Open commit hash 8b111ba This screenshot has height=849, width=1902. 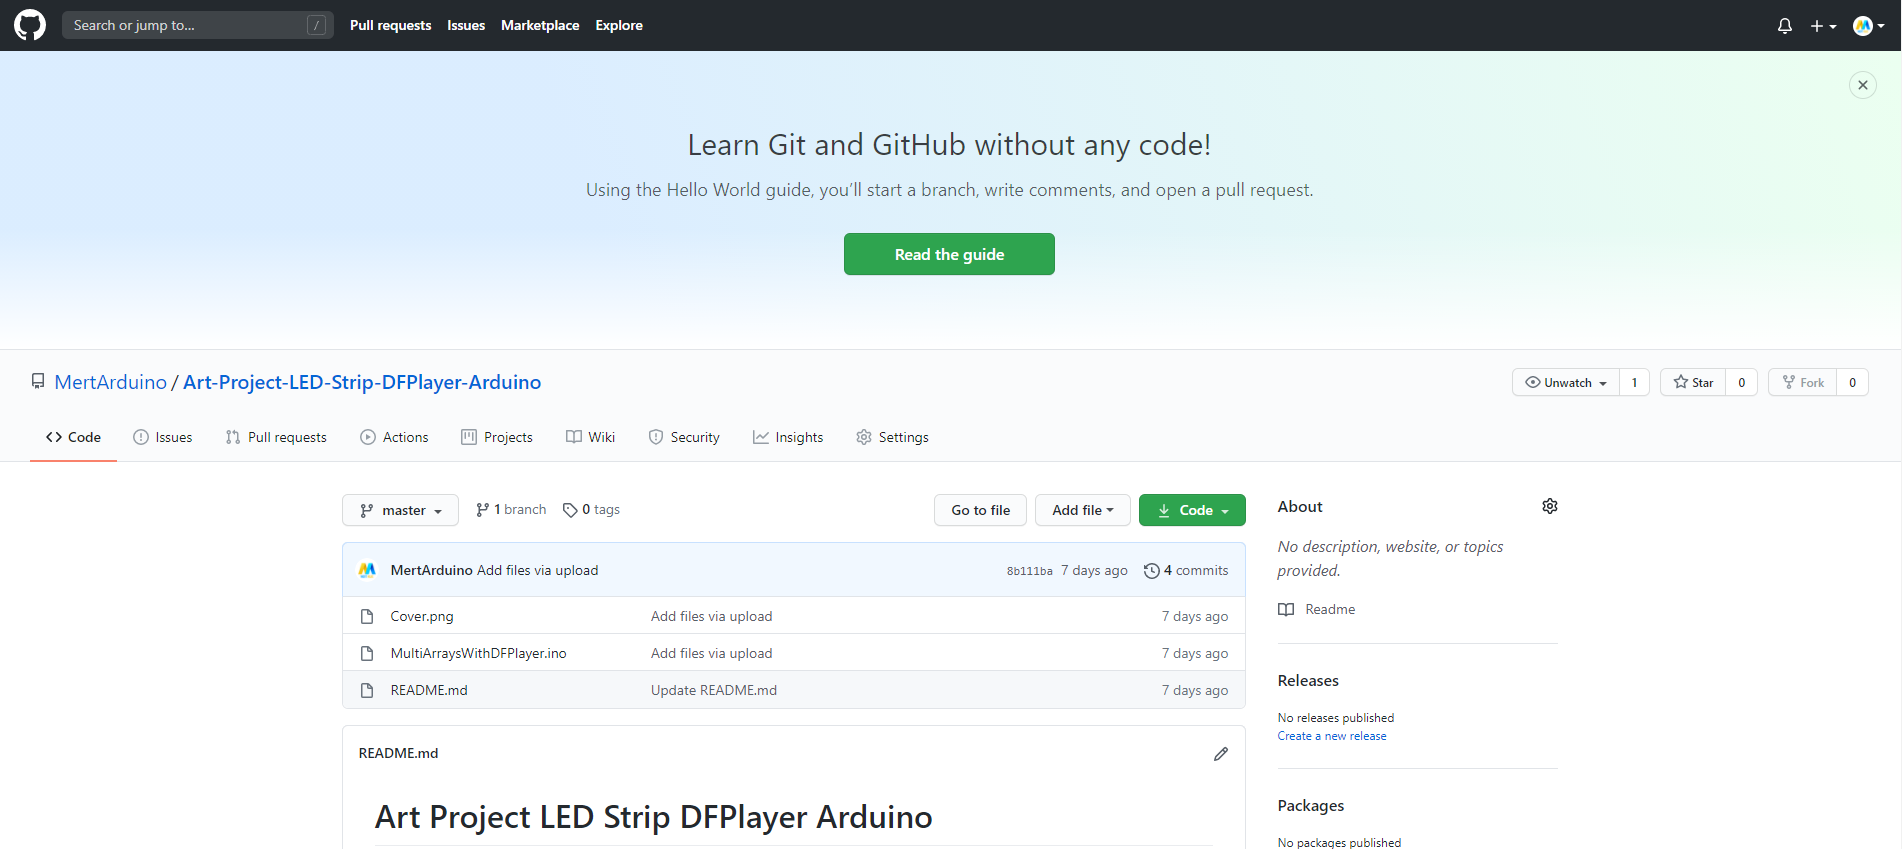[1029, 571]
